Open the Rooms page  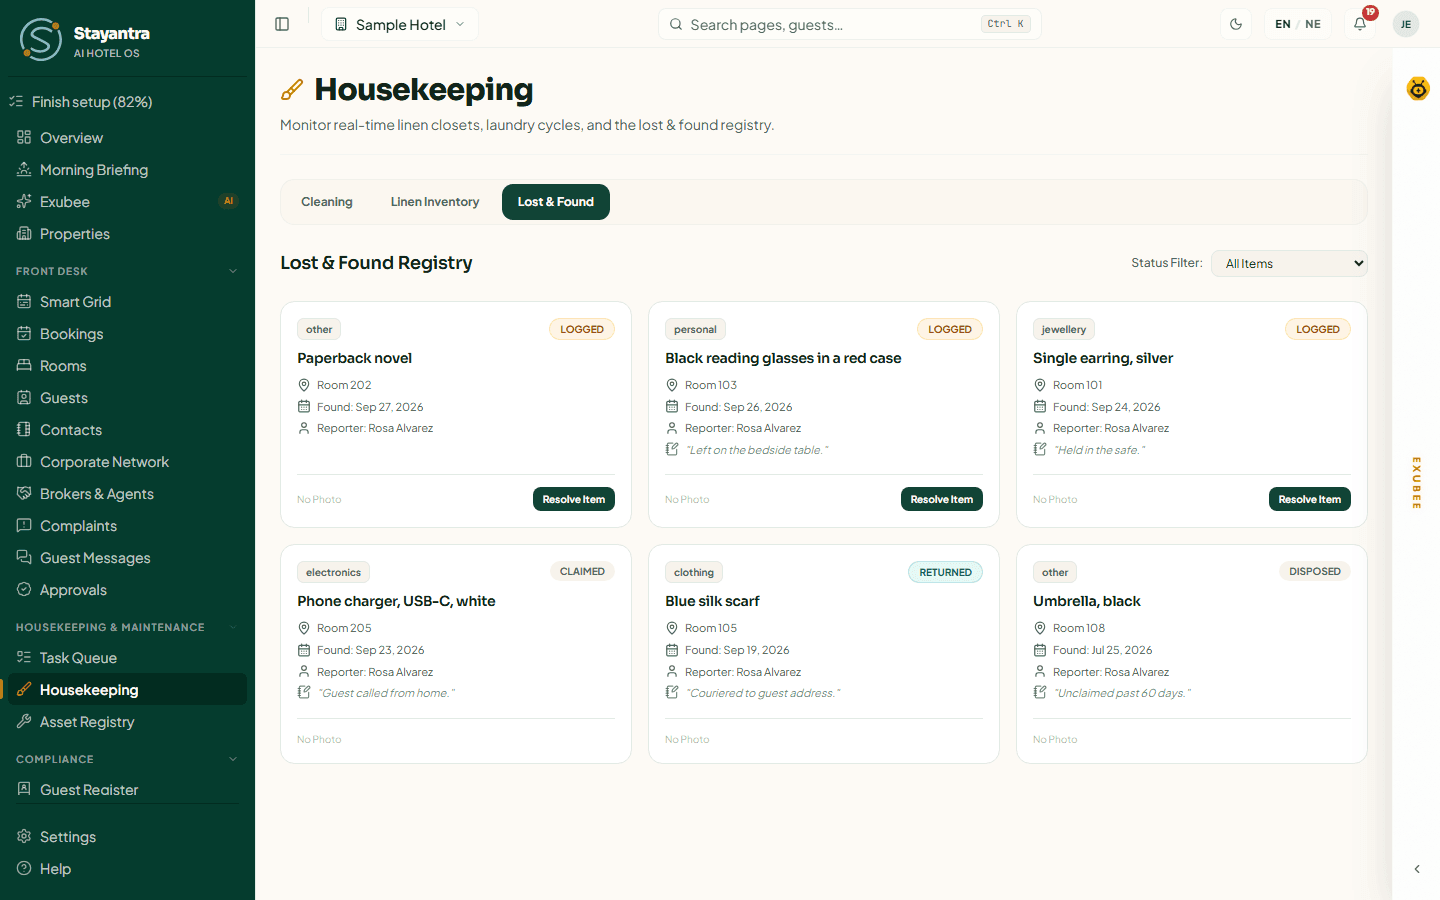pyautogui.click(x=127, y=366)
